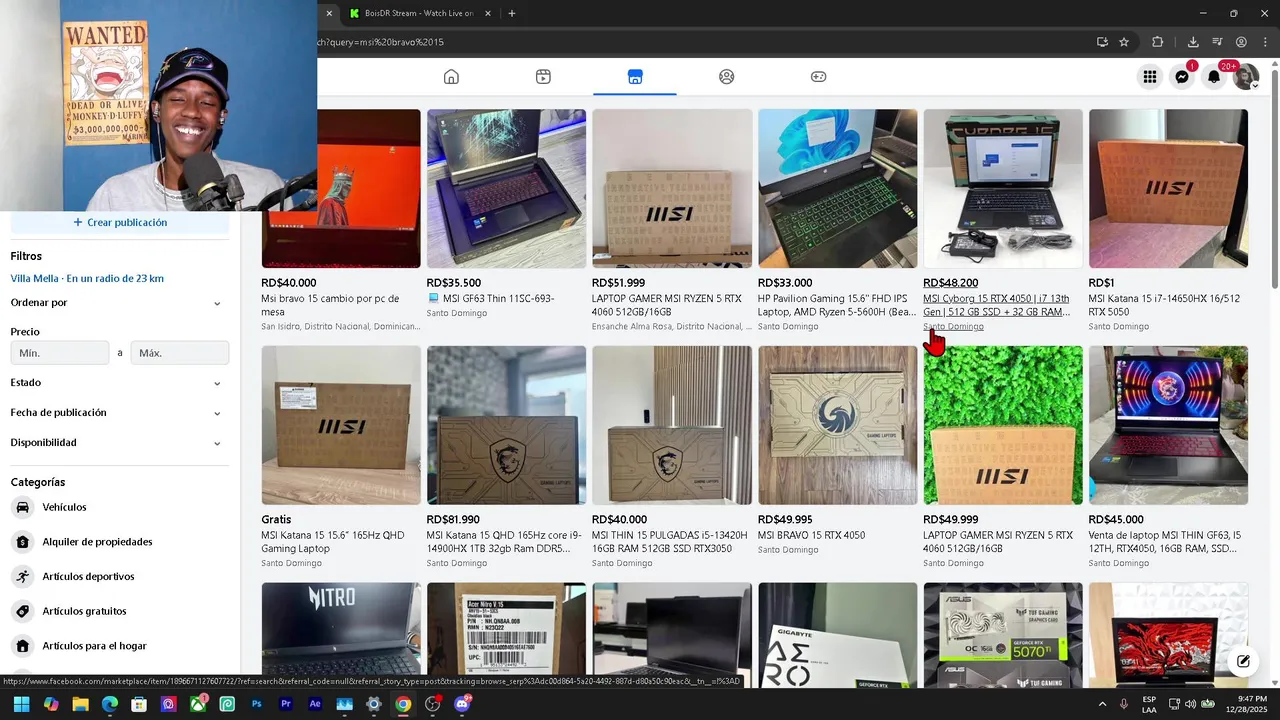Open Photoshop from taskbar
The width and height of the screenshot is (1280, 720).
257,704
